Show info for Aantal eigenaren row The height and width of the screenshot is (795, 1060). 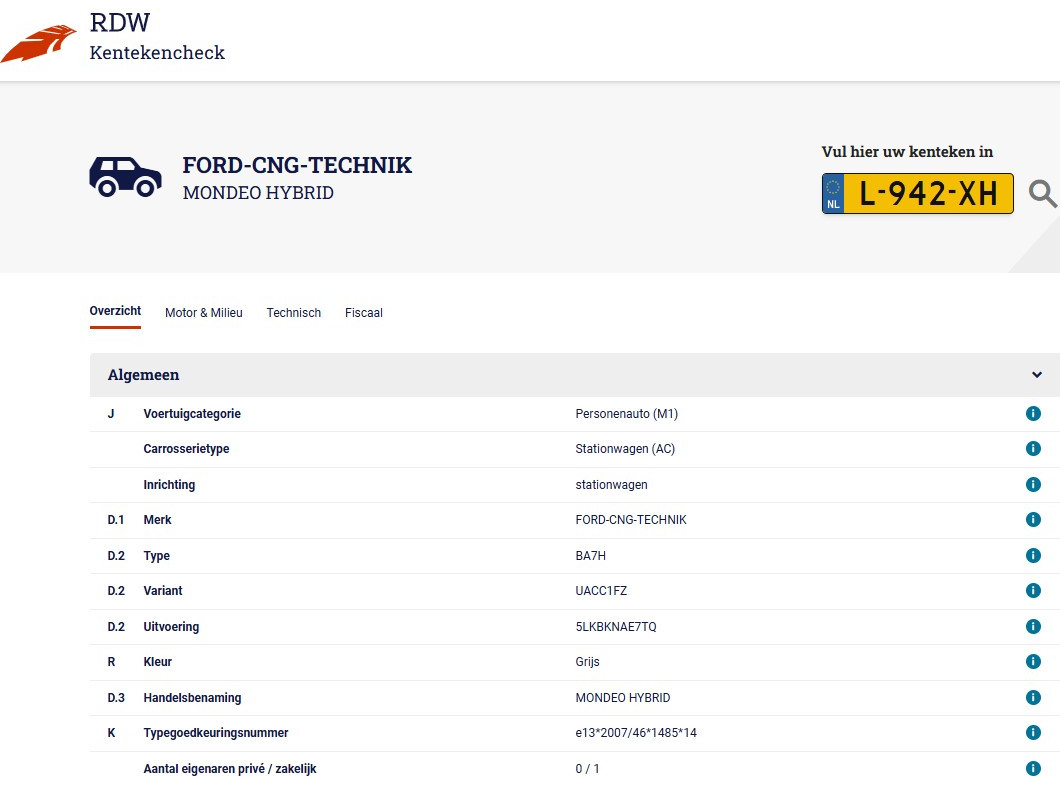[x=1033, y=769]
